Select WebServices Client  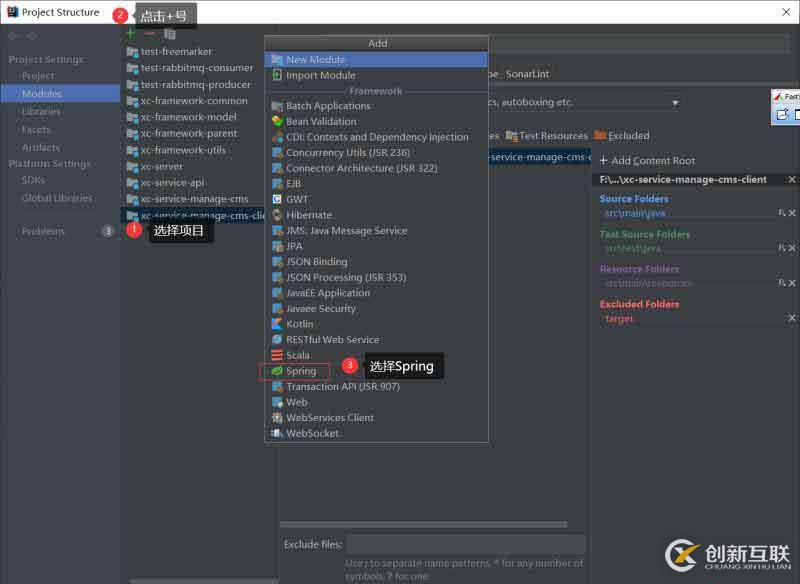pos(376,418)
